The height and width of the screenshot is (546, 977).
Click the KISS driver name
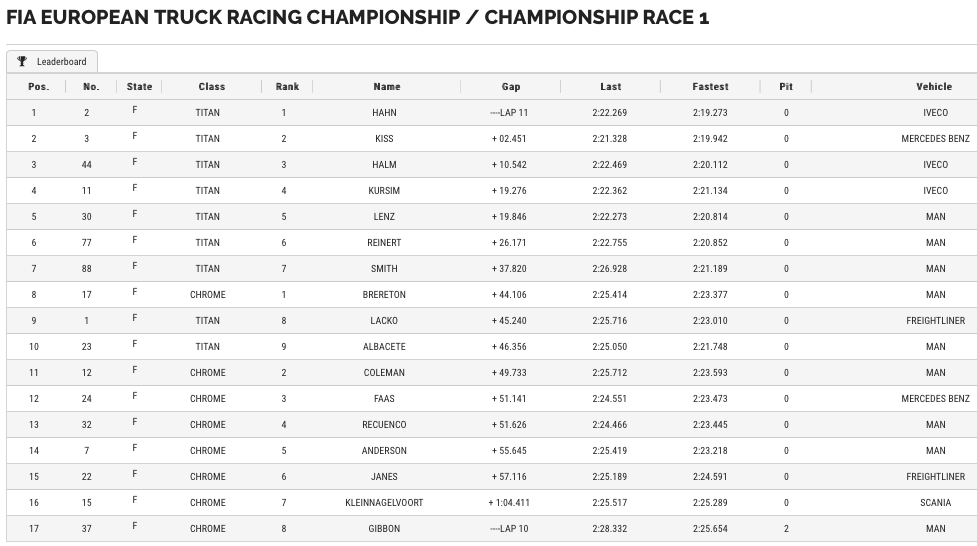pos(384,139)
